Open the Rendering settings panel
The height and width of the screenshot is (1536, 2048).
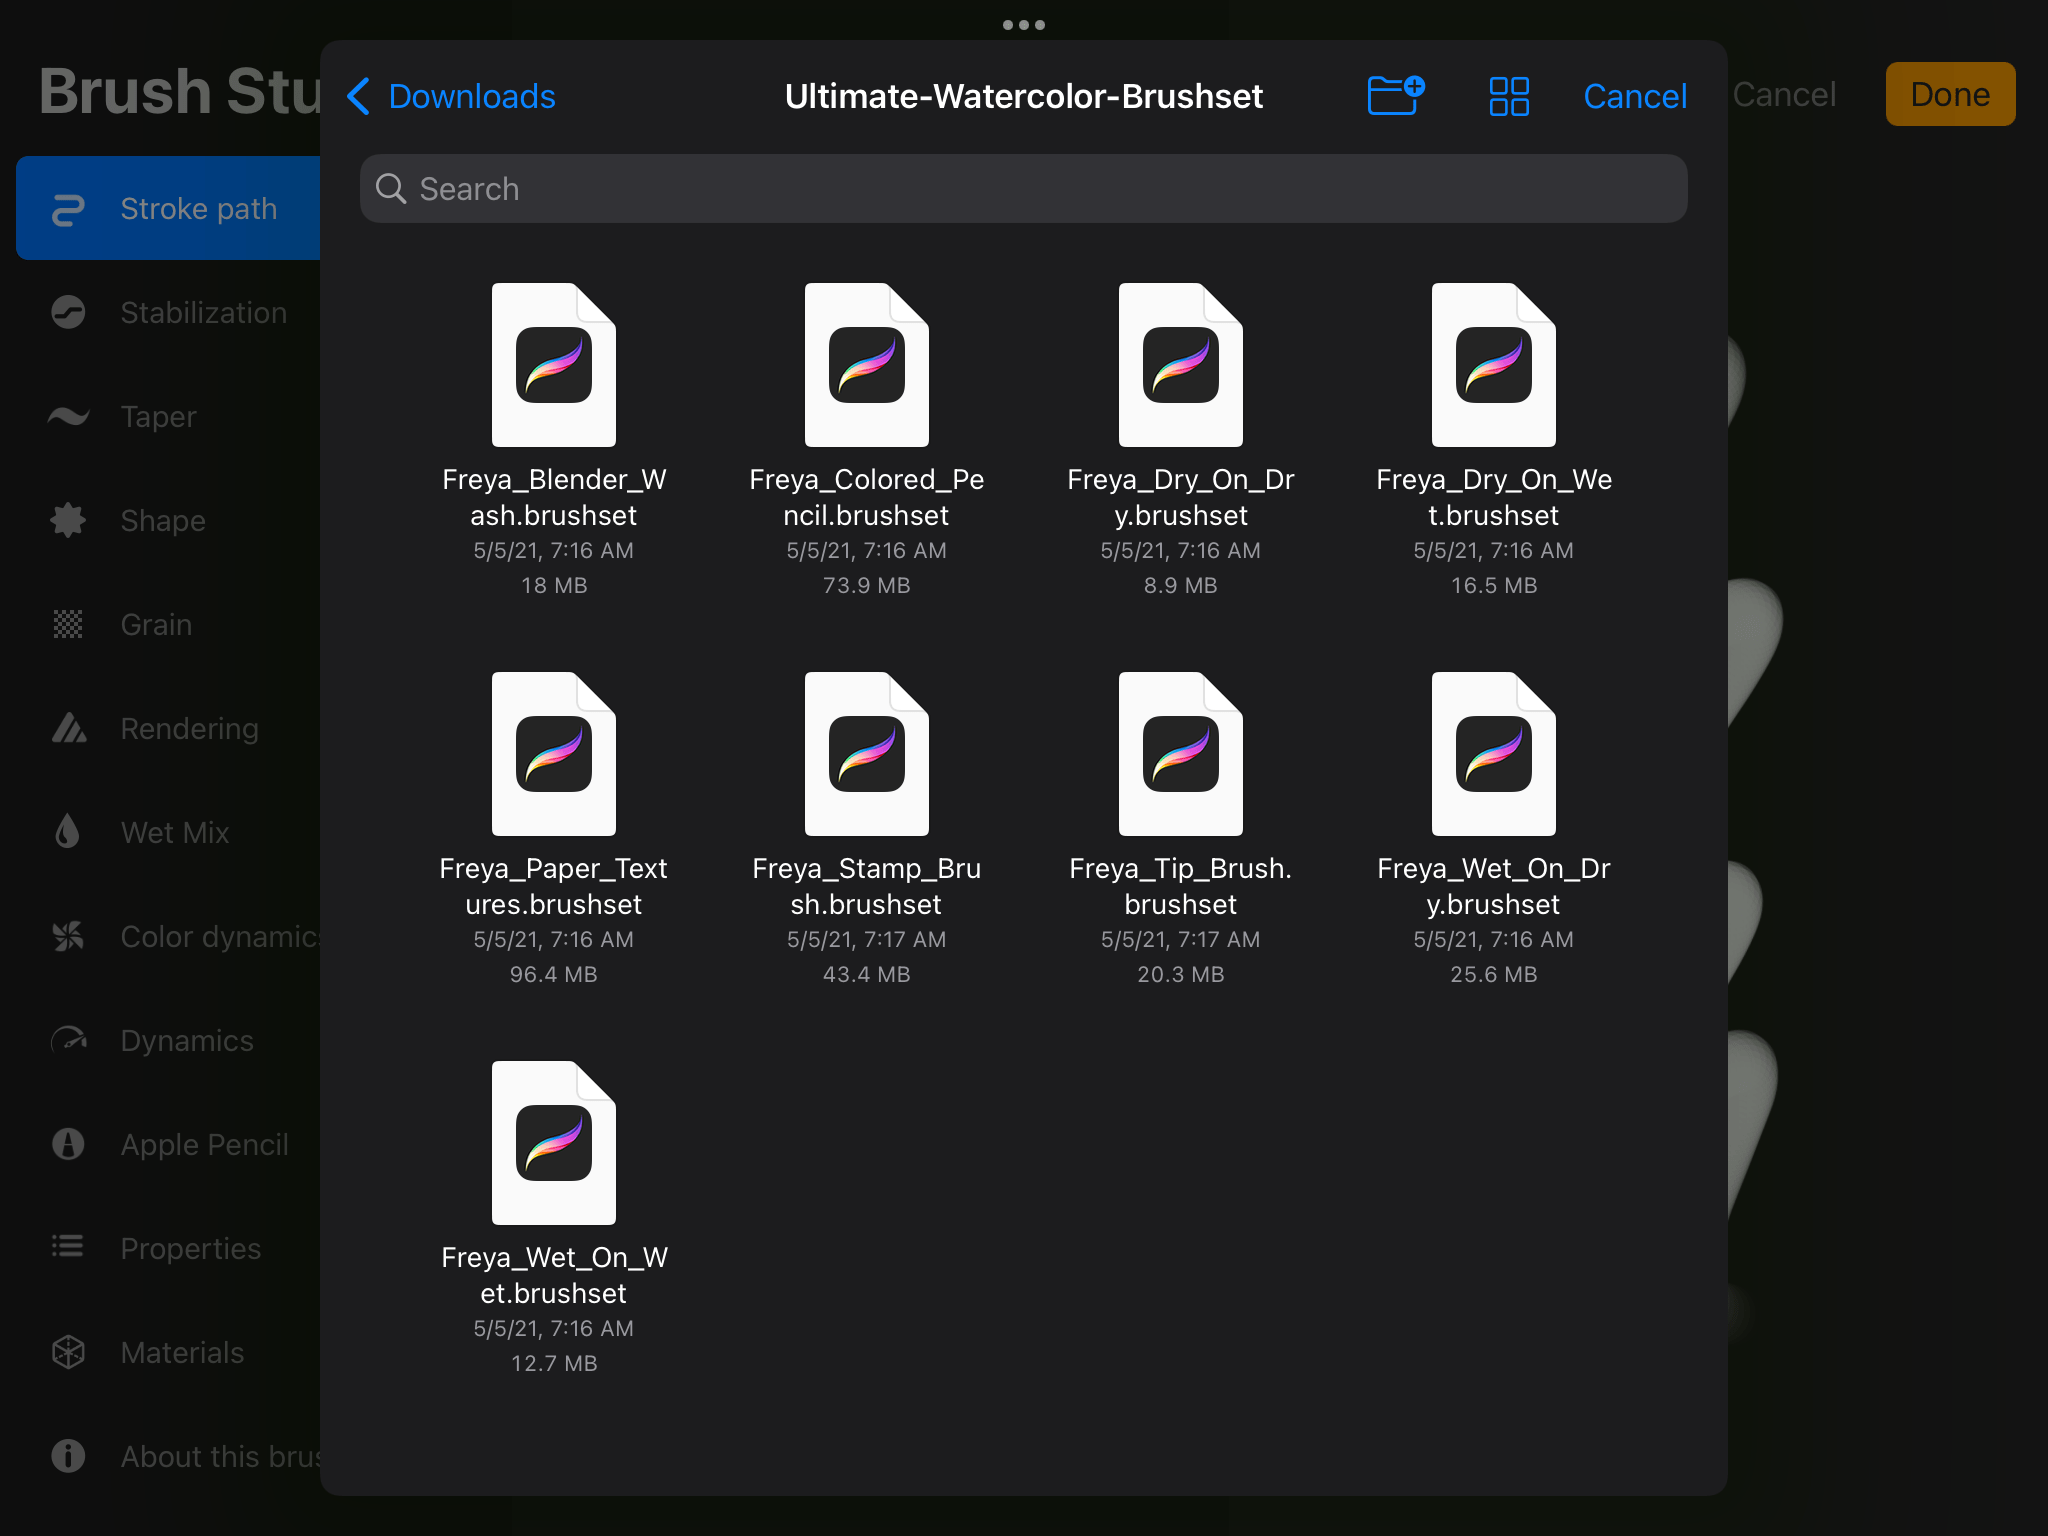tap(189, 728)
